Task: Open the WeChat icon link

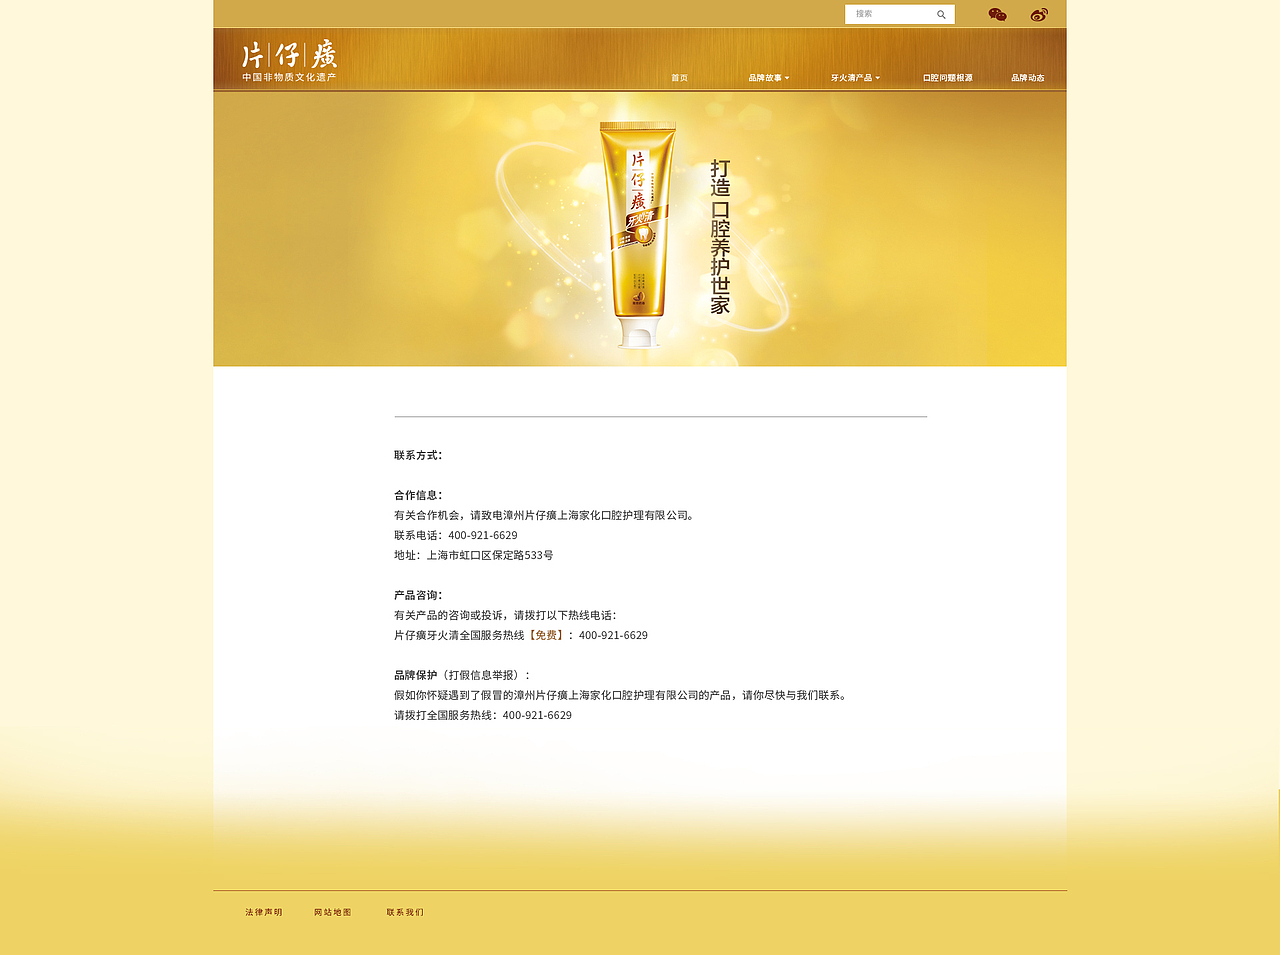Action: coord(997,14)
